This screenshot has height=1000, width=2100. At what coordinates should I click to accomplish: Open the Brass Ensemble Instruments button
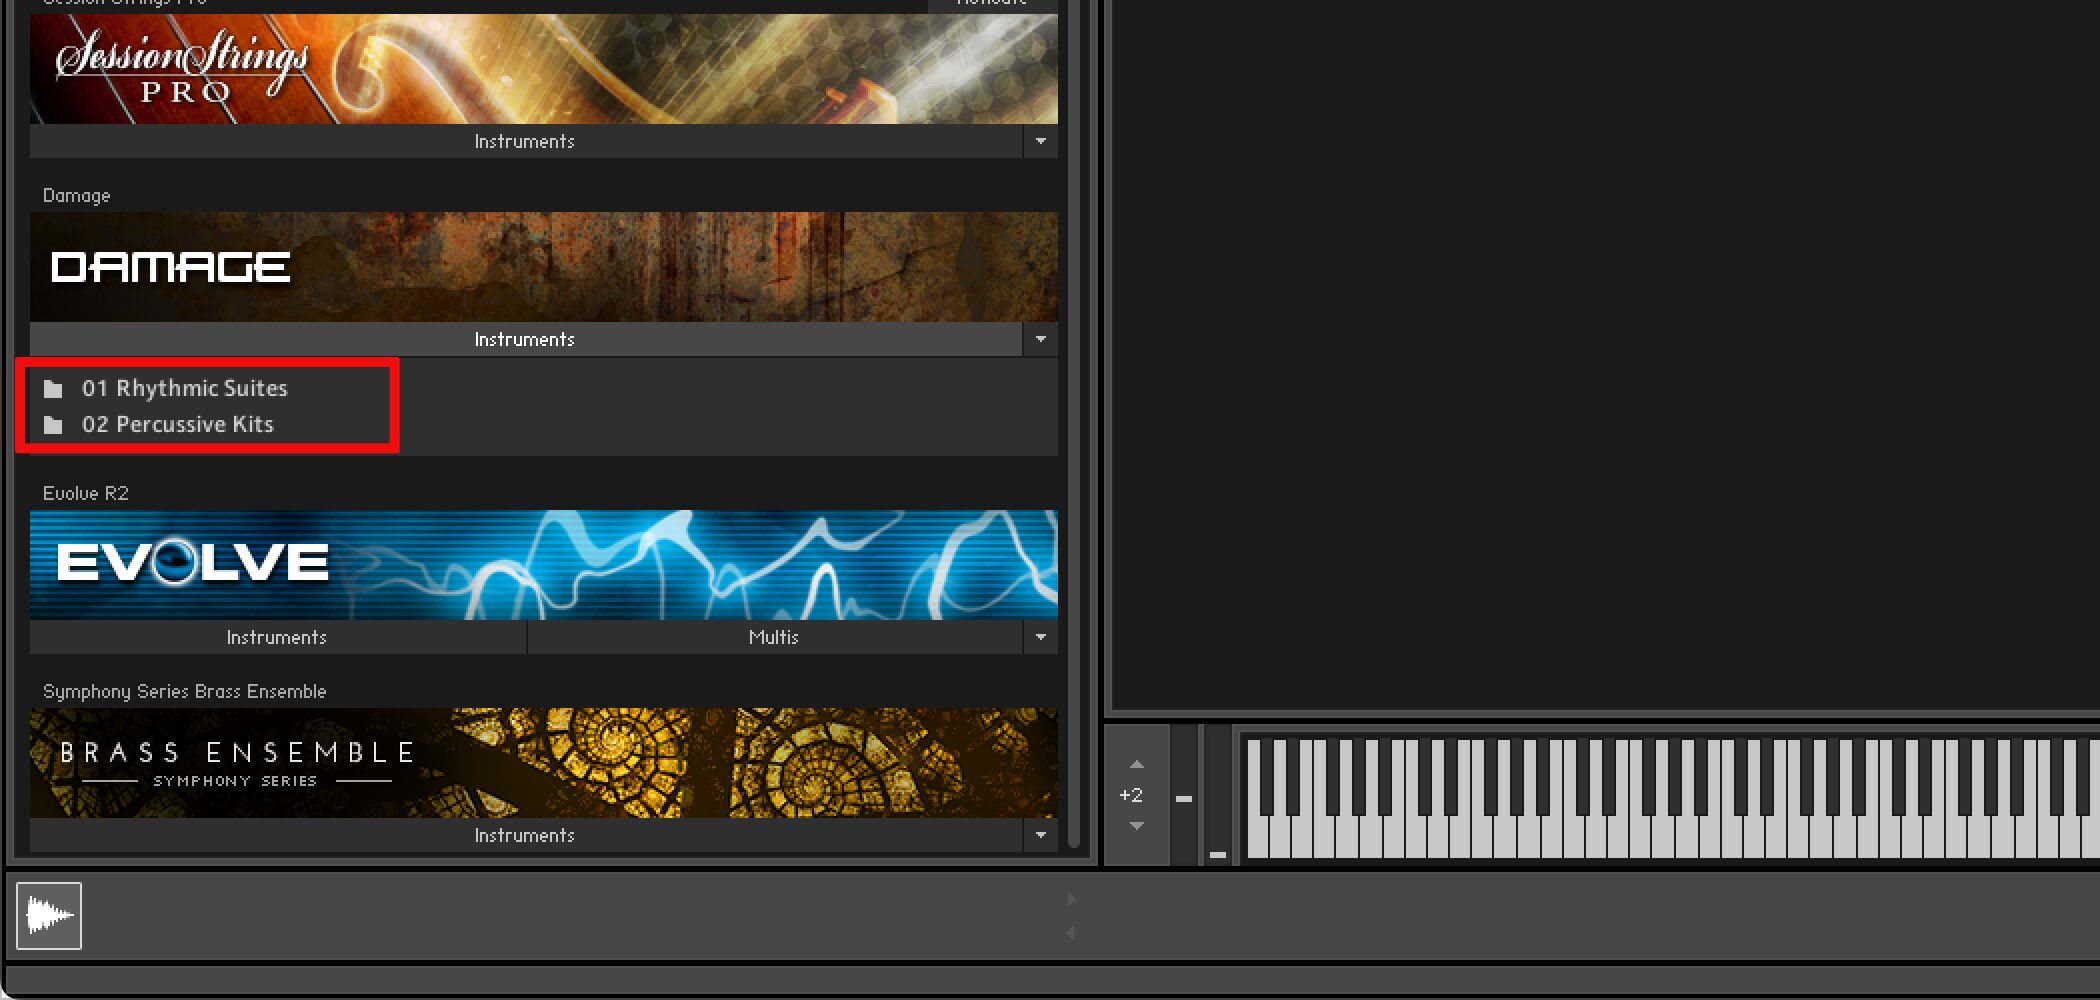click(526, 835)
